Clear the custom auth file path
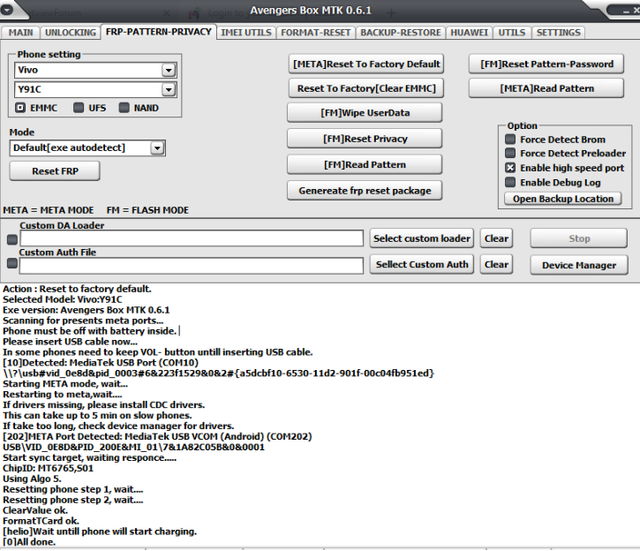640x551 pixels. pyautogui.click(x=496, y=264)
